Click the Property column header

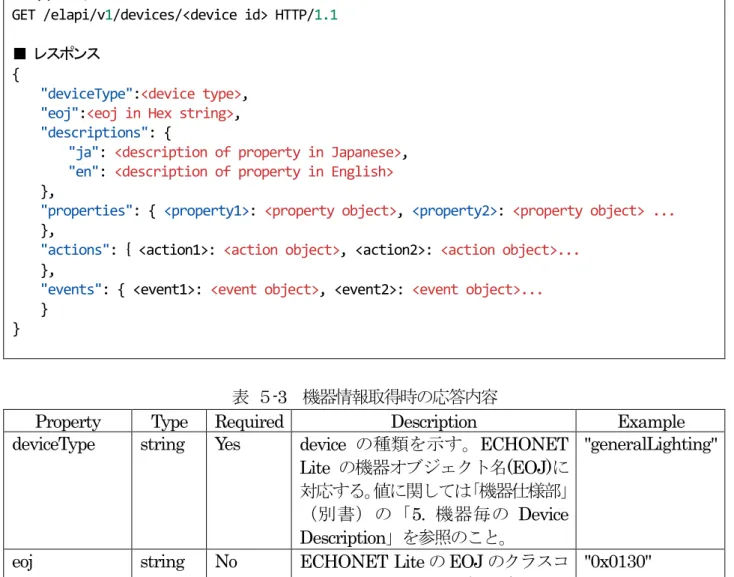[x=68, y=422]
